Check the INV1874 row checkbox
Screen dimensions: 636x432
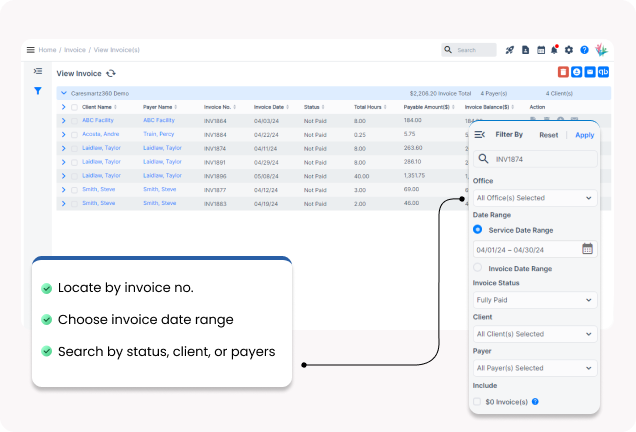click(x=74, y=148)
